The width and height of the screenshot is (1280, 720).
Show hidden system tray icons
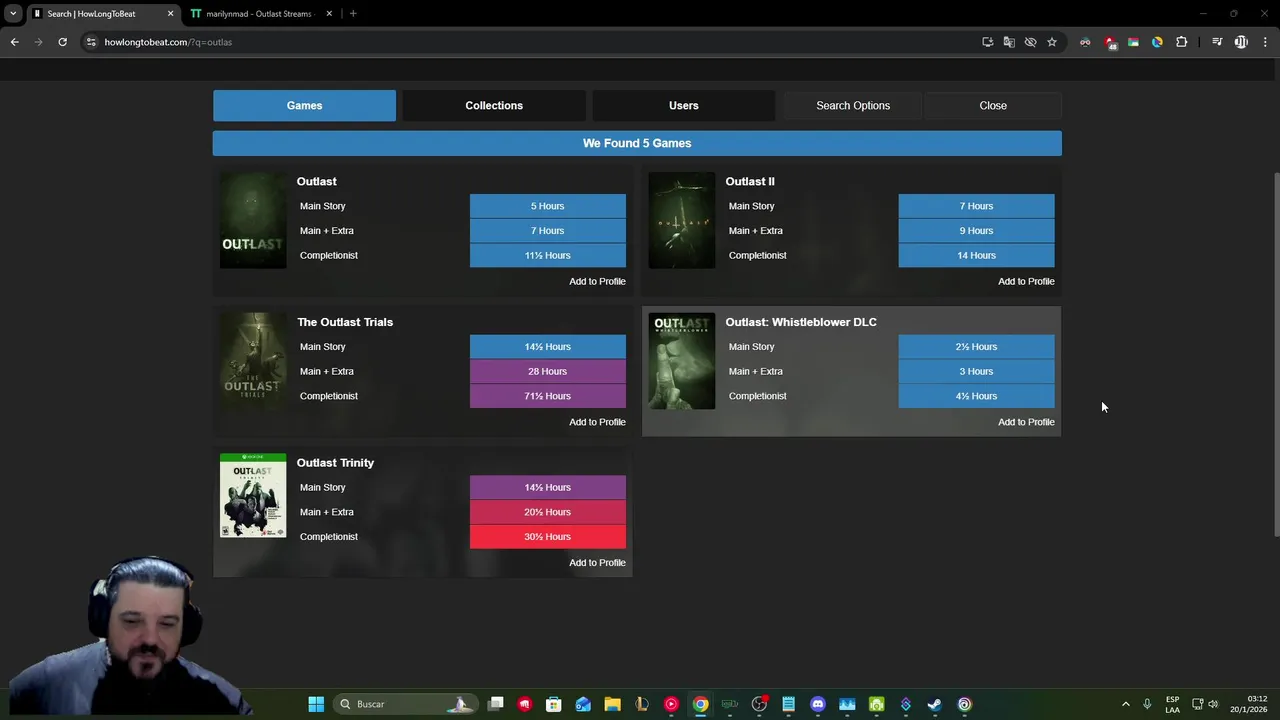pos(1125,704)
